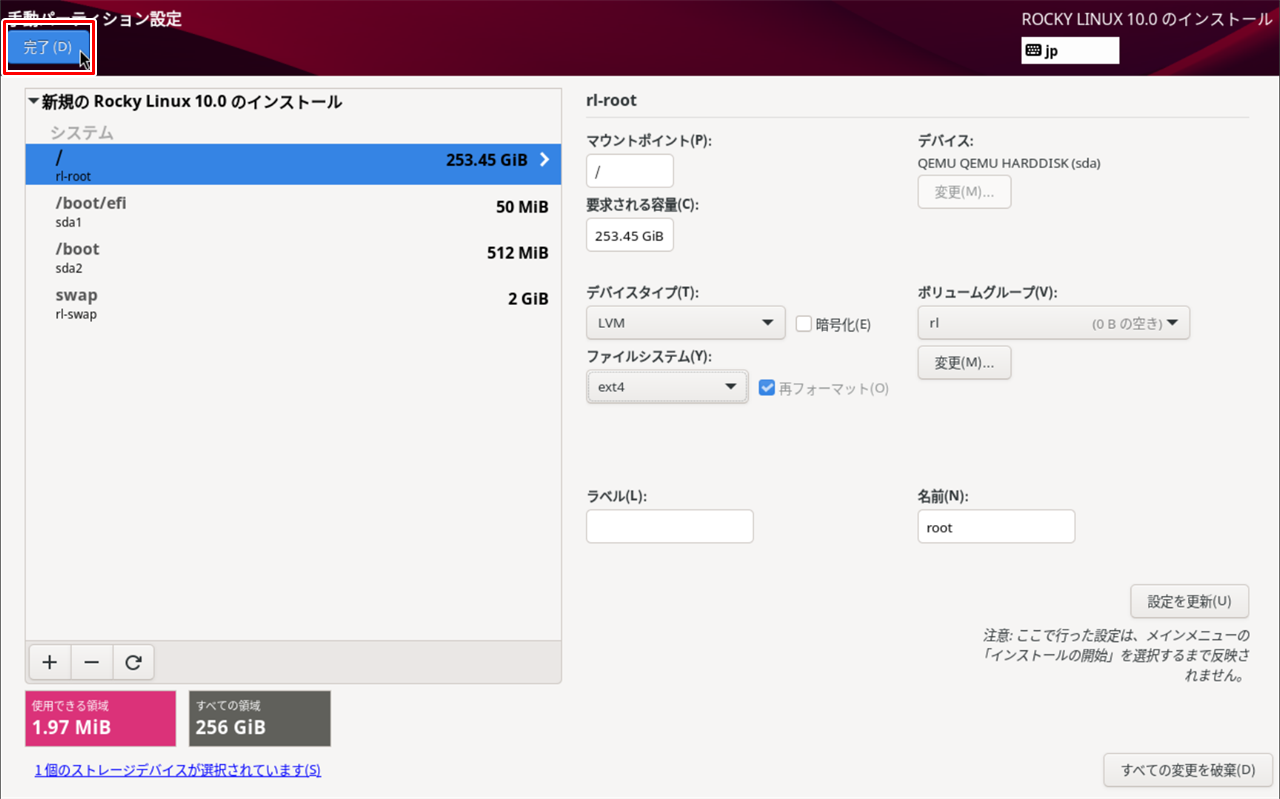Open the ext4 filesystem dropdown

pyautogui.click(x=667, y=386)
